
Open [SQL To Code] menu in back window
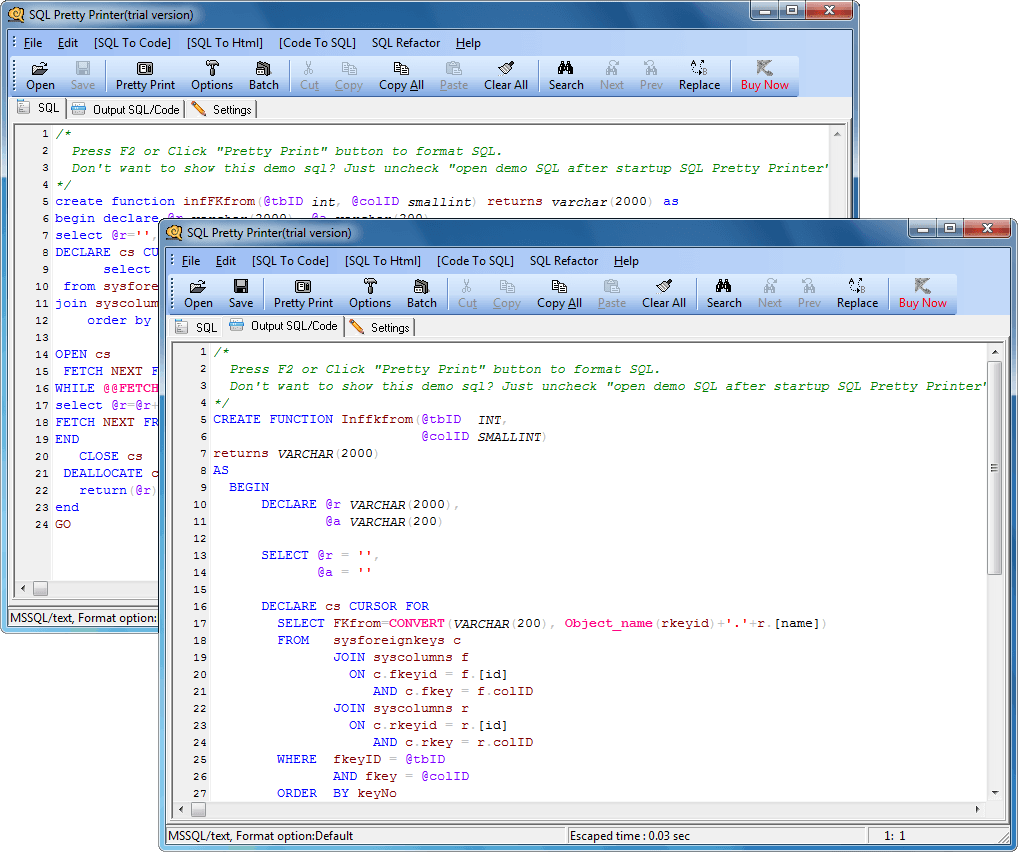tap(132, 43)
